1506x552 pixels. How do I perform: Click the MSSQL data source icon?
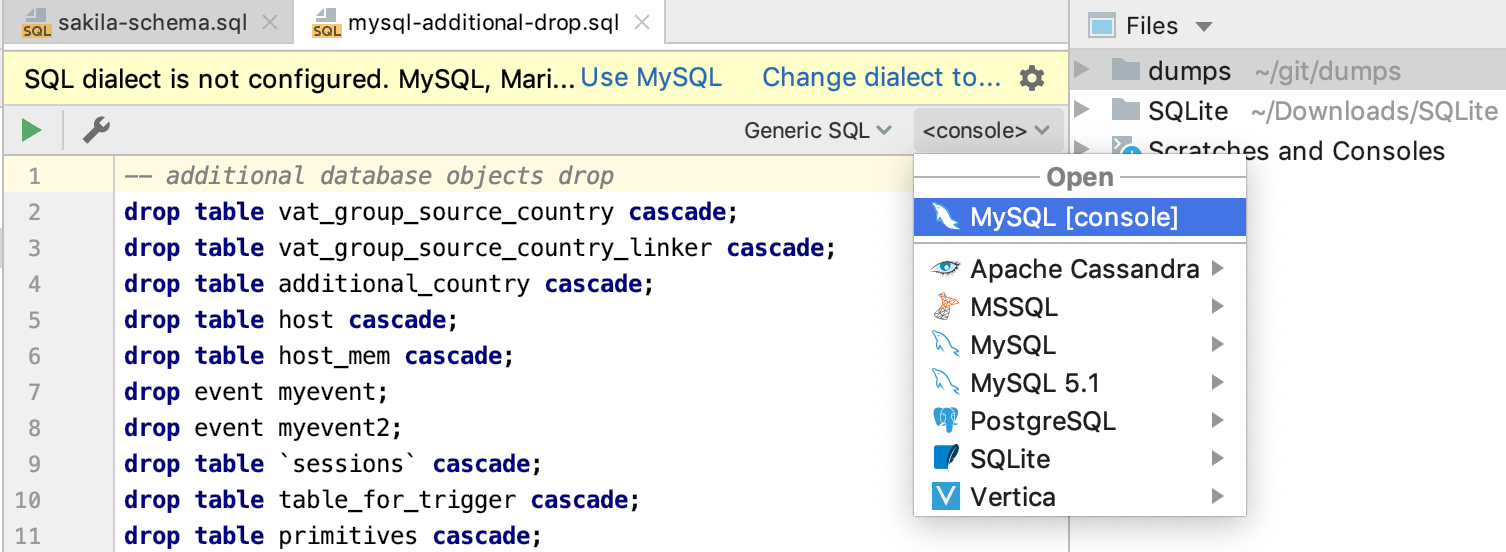click(945, 307)
